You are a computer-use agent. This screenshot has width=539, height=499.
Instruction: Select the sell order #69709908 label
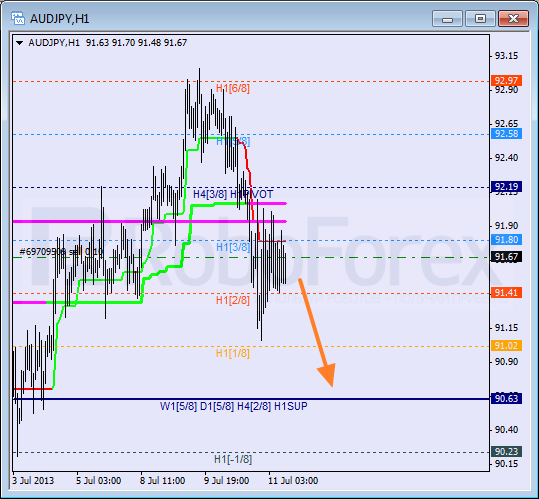(61, 252)
